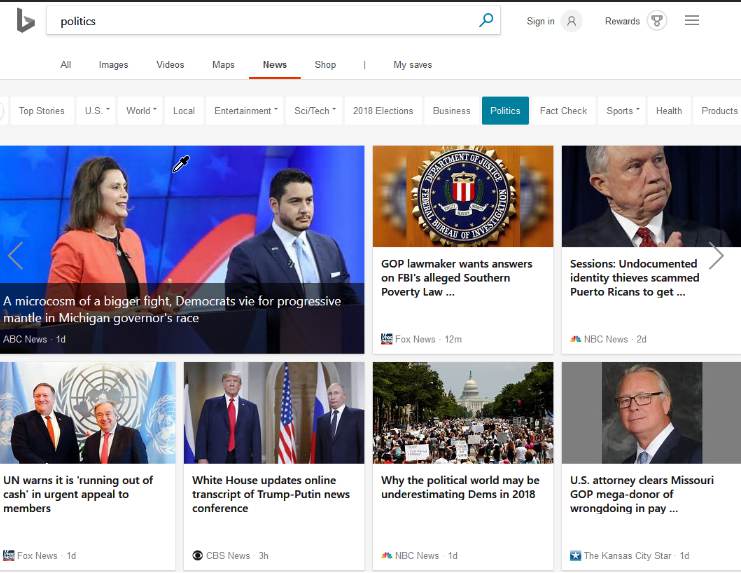Expand the World category dropdown
The image size is (741, 573).
pyautogui.click(x=141, y=111)
